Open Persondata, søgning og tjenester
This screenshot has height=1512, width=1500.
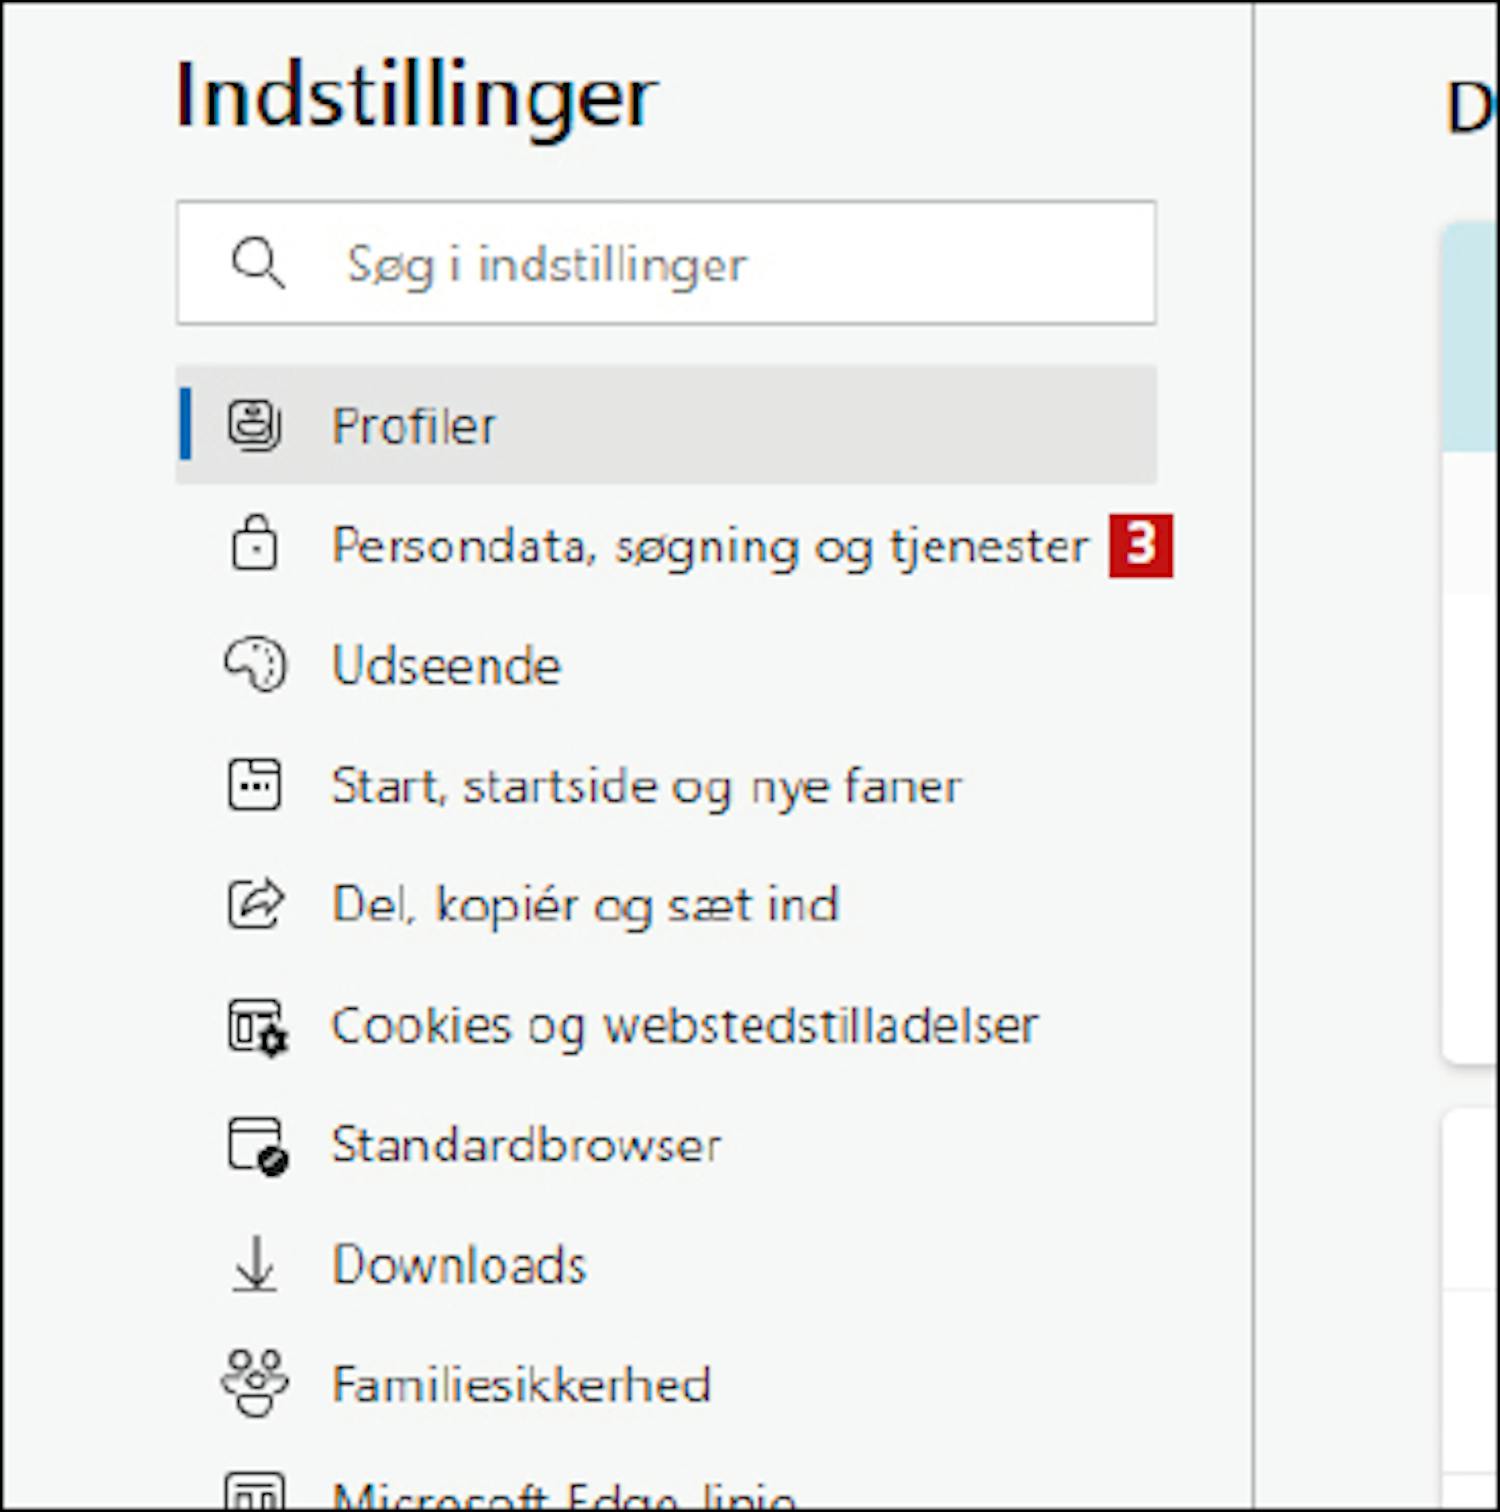coord(710,546)
